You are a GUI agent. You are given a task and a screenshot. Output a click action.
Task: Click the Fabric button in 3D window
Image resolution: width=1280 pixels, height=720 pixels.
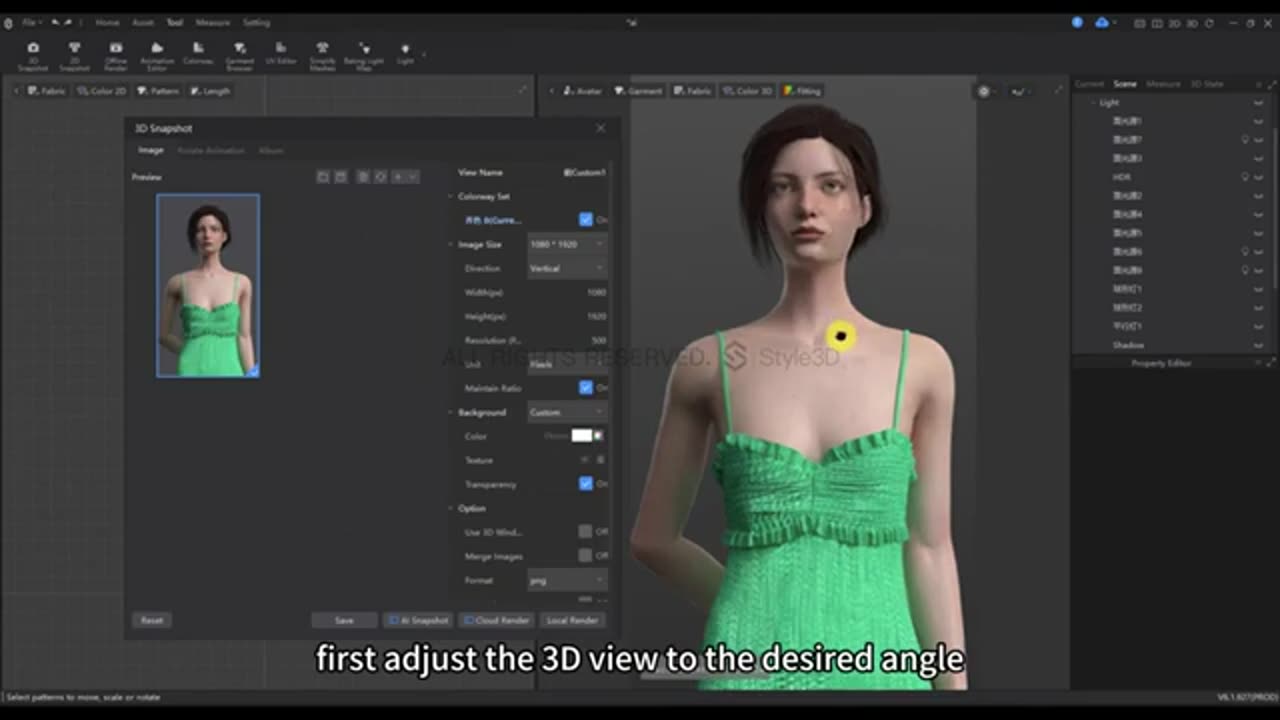693,91
